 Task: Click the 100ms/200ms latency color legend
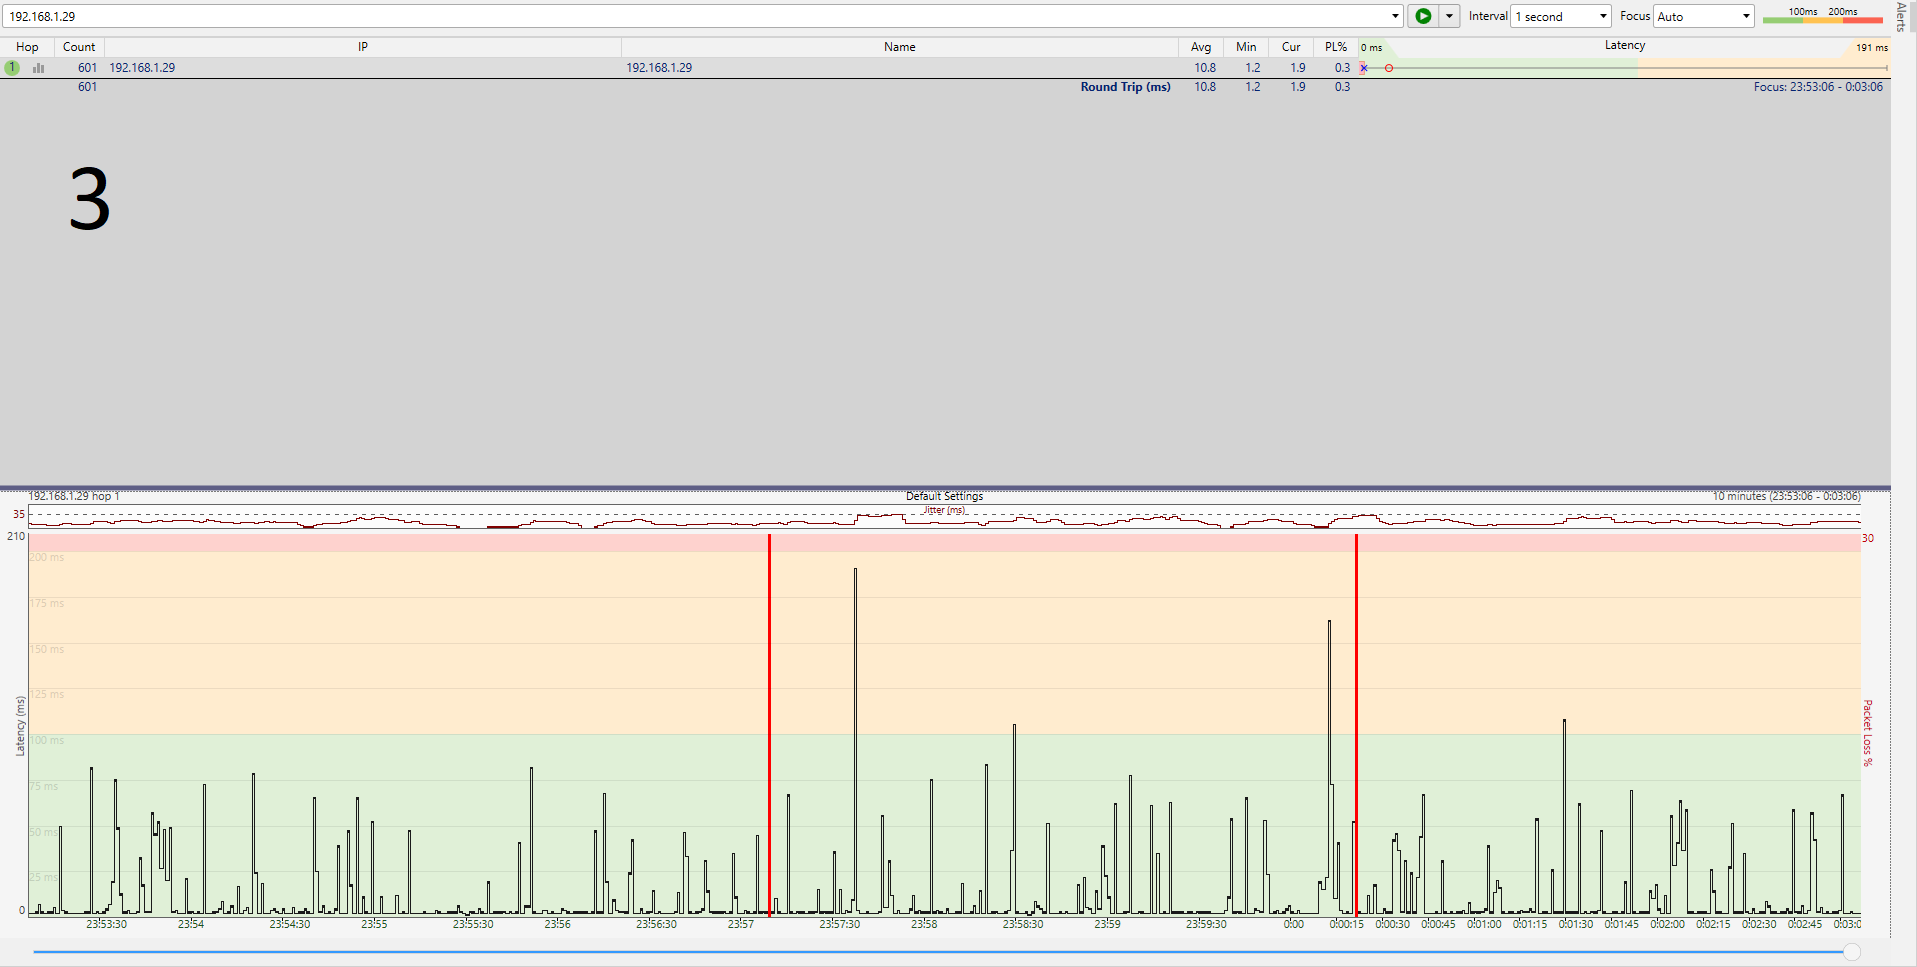click(1822, 15)
